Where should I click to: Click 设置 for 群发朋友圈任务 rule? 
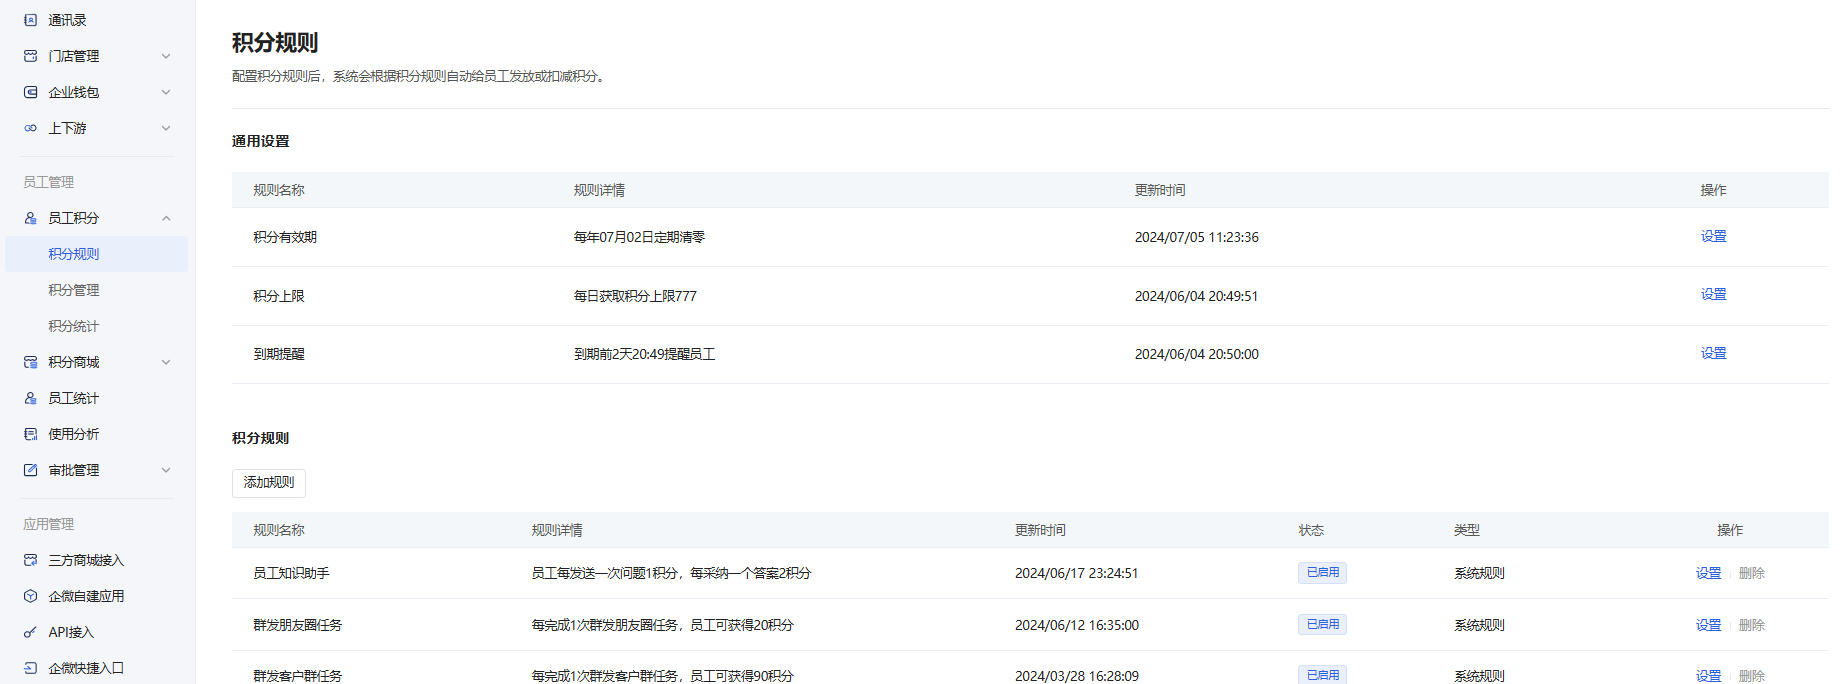[1708, 625]
